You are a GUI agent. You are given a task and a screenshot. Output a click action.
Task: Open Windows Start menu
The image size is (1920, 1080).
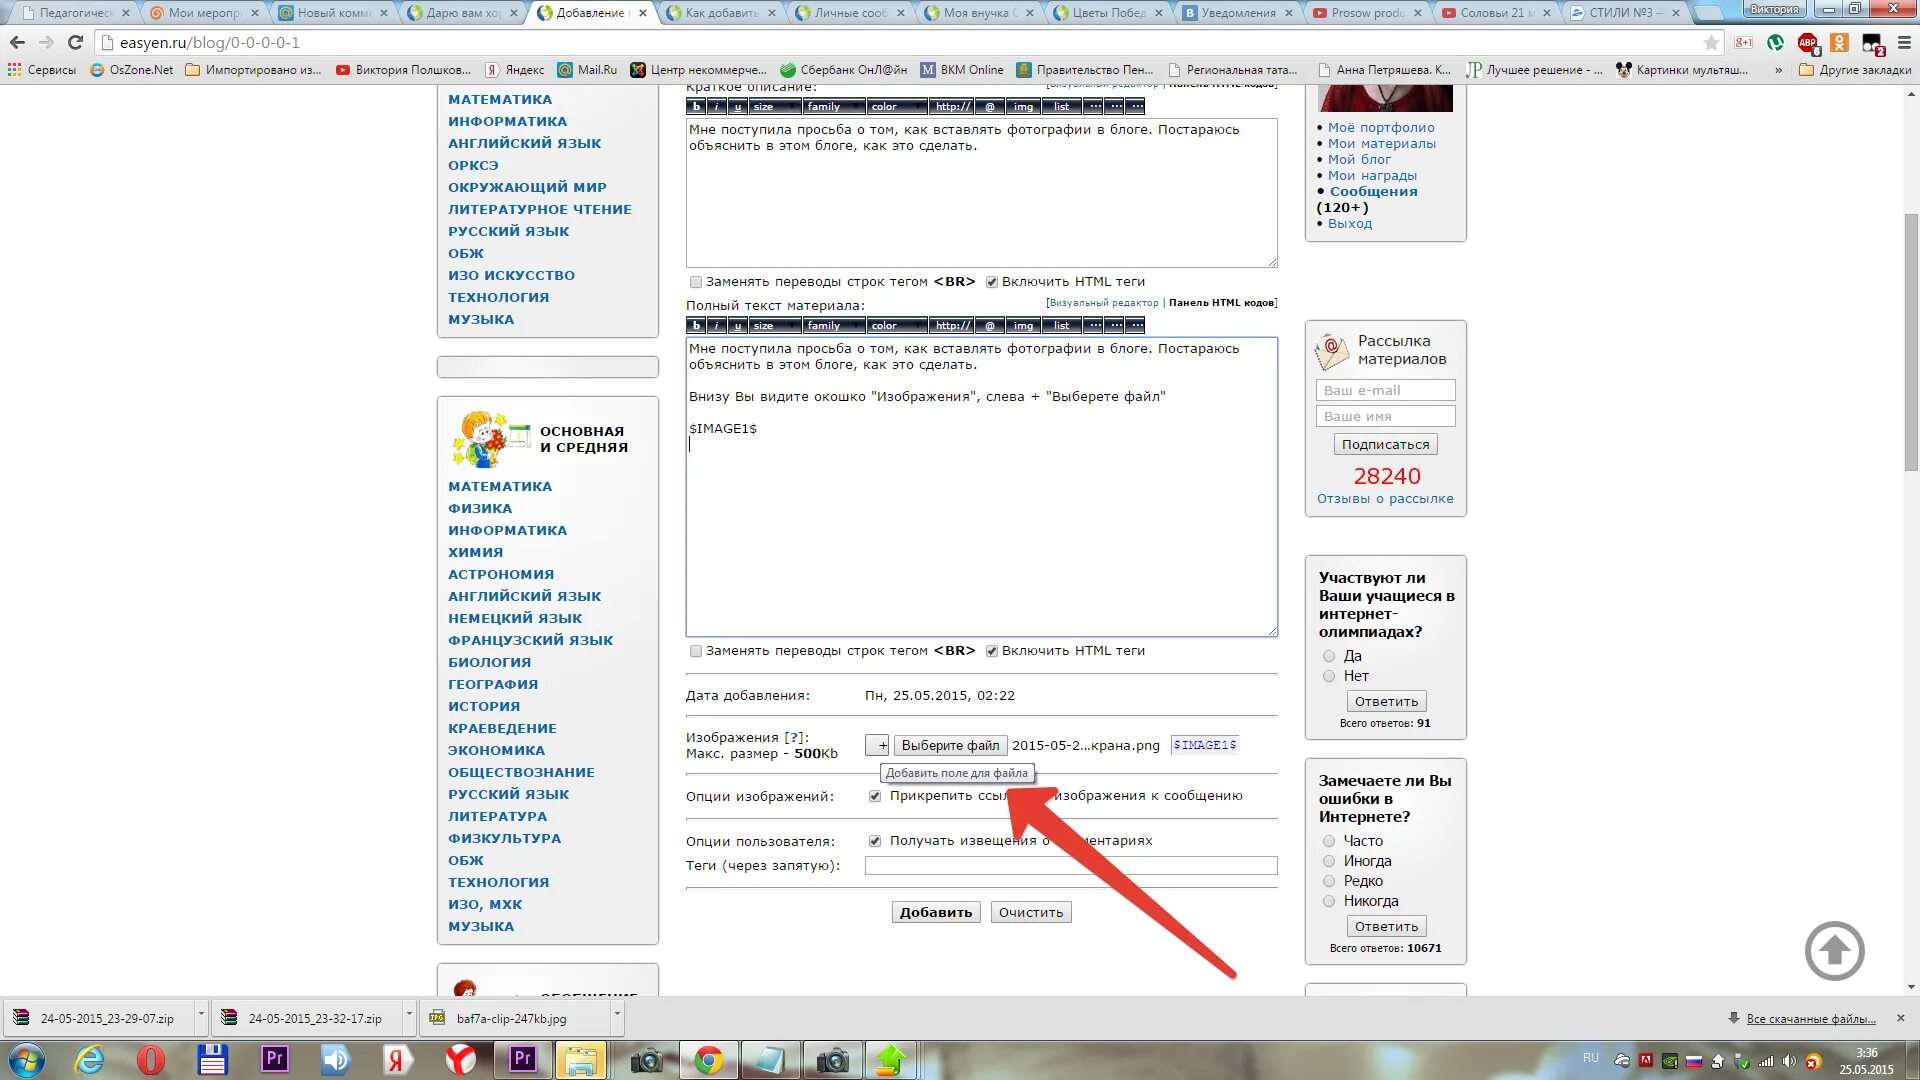pyautogui.click(x=26, y=1060)
